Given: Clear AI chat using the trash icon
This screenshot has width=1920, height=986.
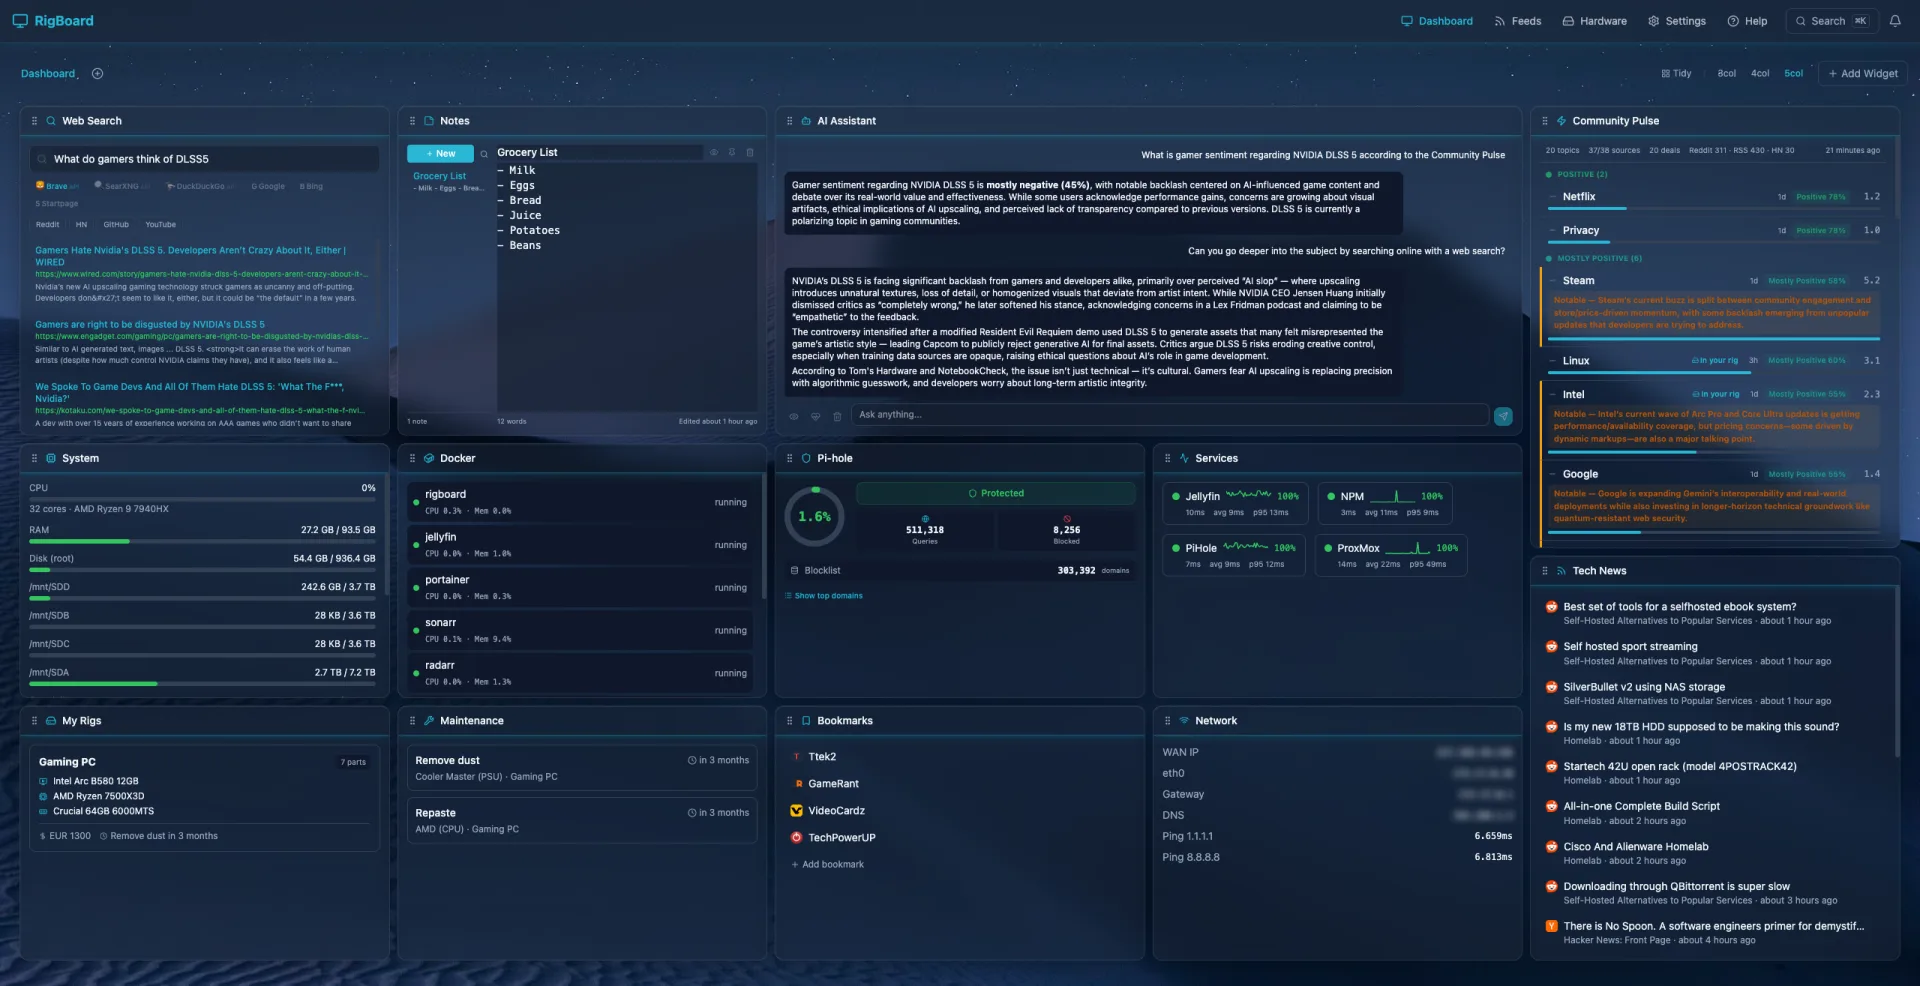Looking at the screenshot, I should [837, 416].
